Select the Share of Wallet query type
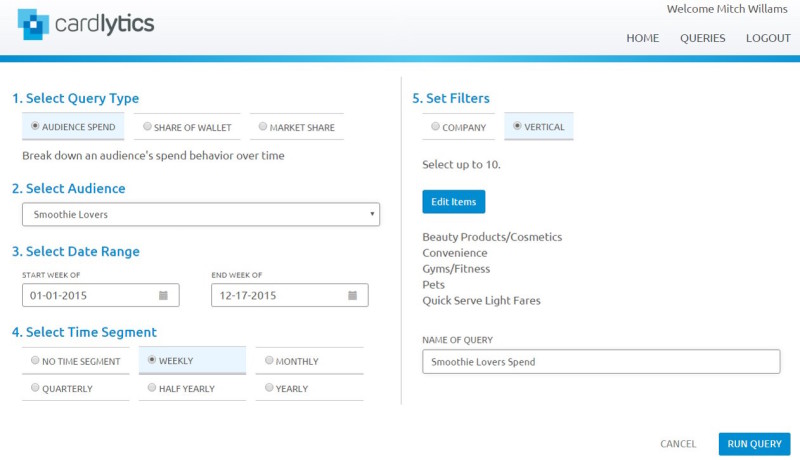 [187, 127]
